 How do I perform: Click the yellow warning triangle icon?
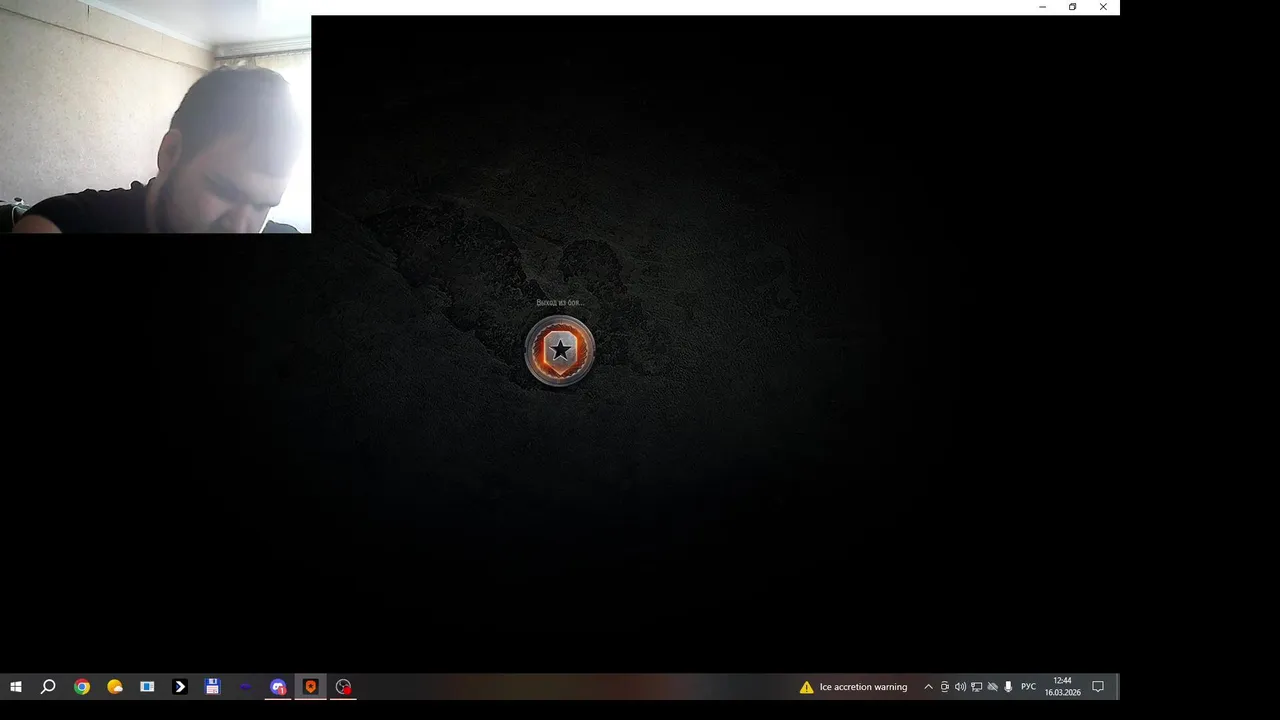(806, 687)
